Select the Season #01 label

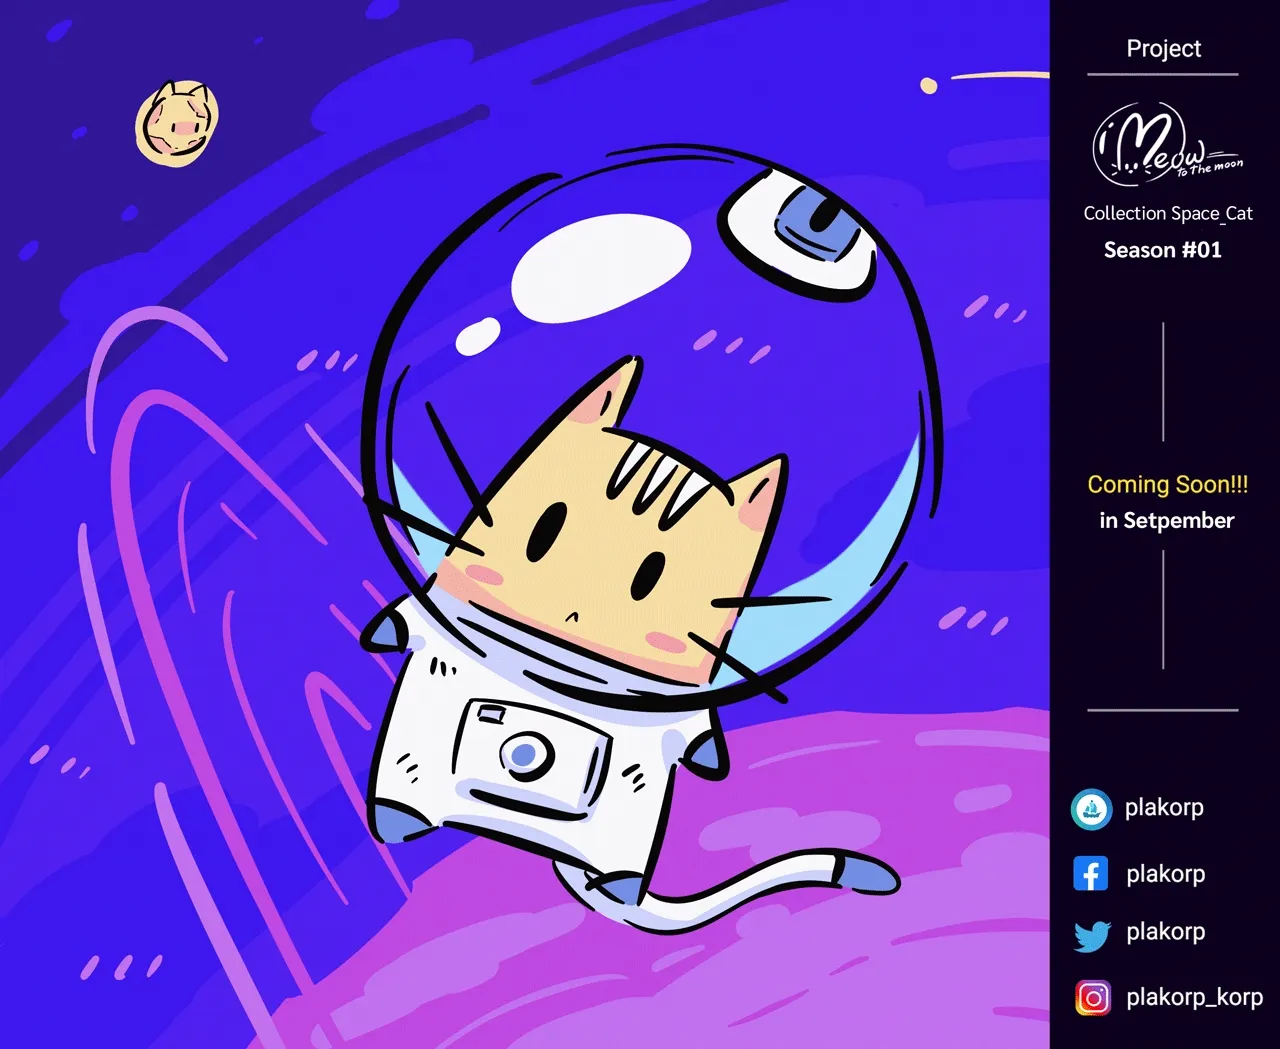point(1162,250)
